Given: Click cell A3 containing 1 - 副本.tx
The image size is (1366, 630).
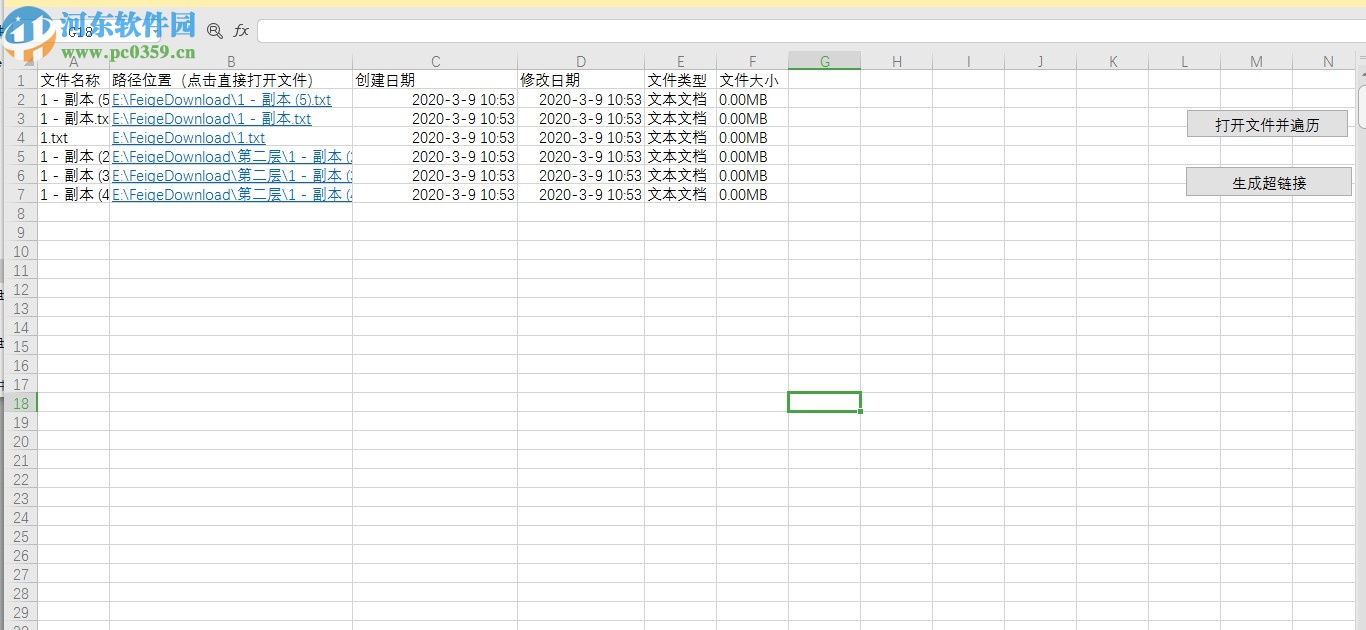Looking at the screenshot, I should coord(73,119).
